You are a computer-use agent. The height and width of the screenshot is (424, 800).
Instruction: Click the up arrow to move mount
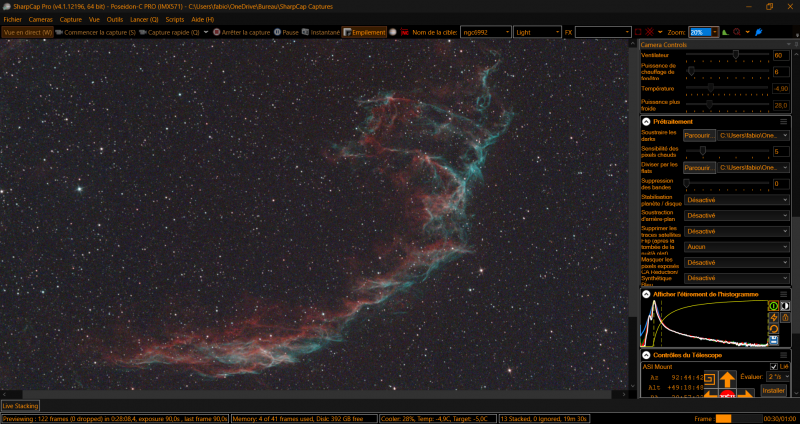(x=728, y=379)
